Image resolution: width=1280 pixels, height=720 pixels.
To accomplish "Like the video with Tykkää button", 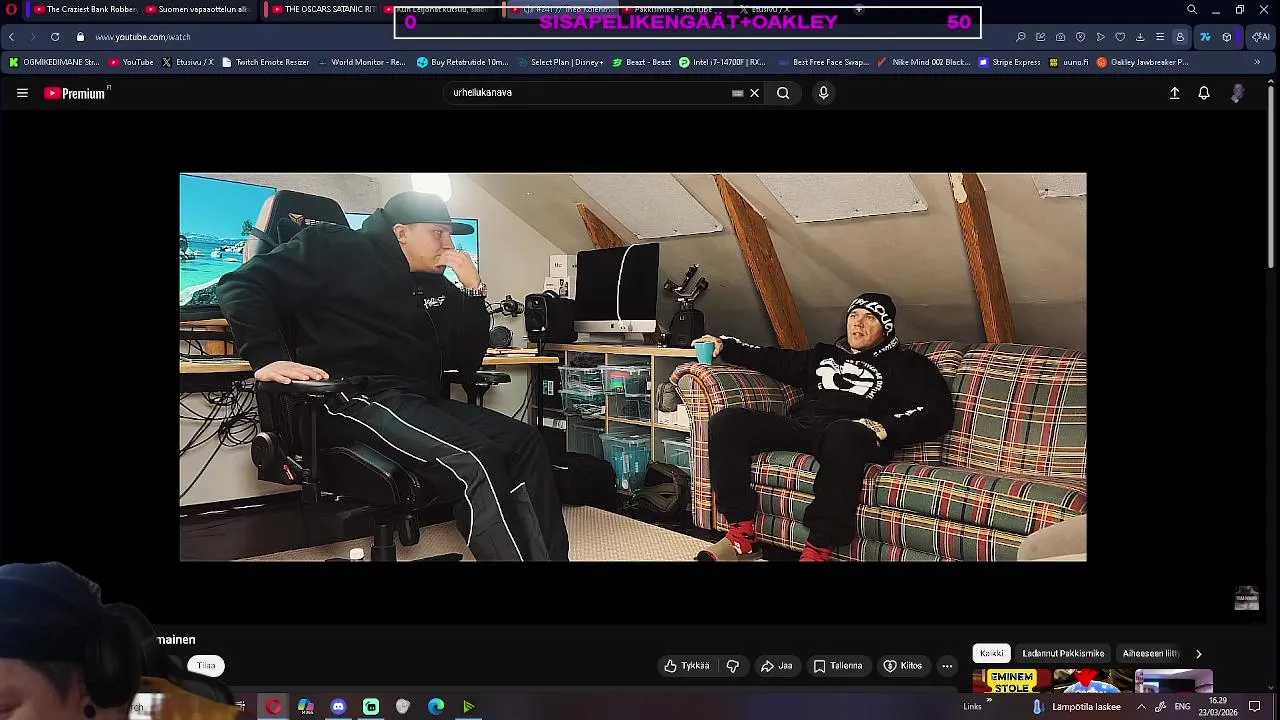I will pos(687,666).
